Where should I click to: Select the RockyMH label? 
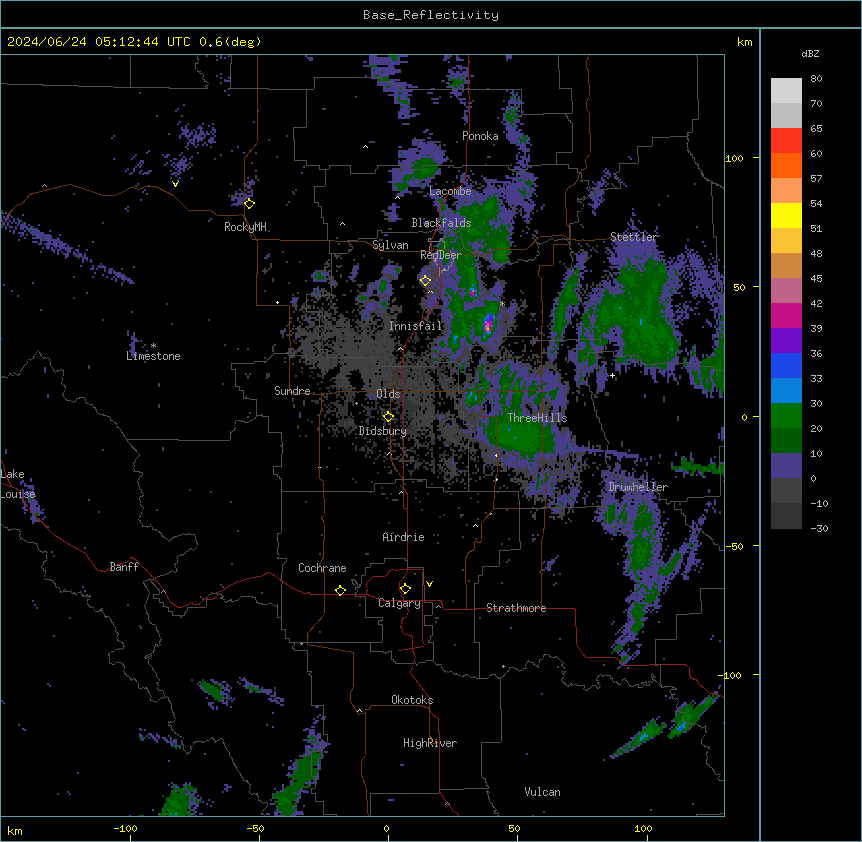pyautogui.click(x=245, y=227)
